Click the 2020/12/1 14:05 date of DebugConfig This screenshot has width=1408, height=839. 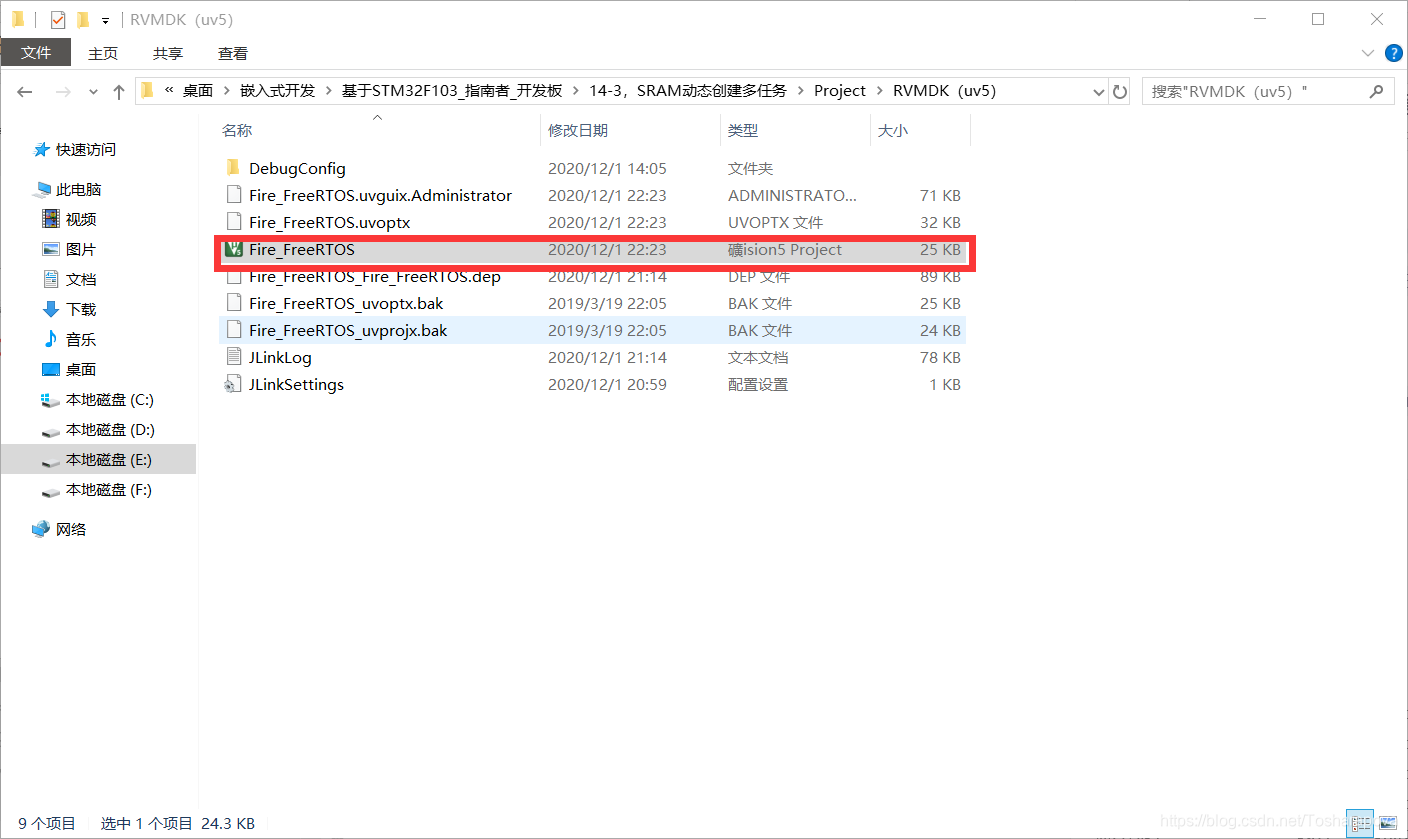pos(607,168)
